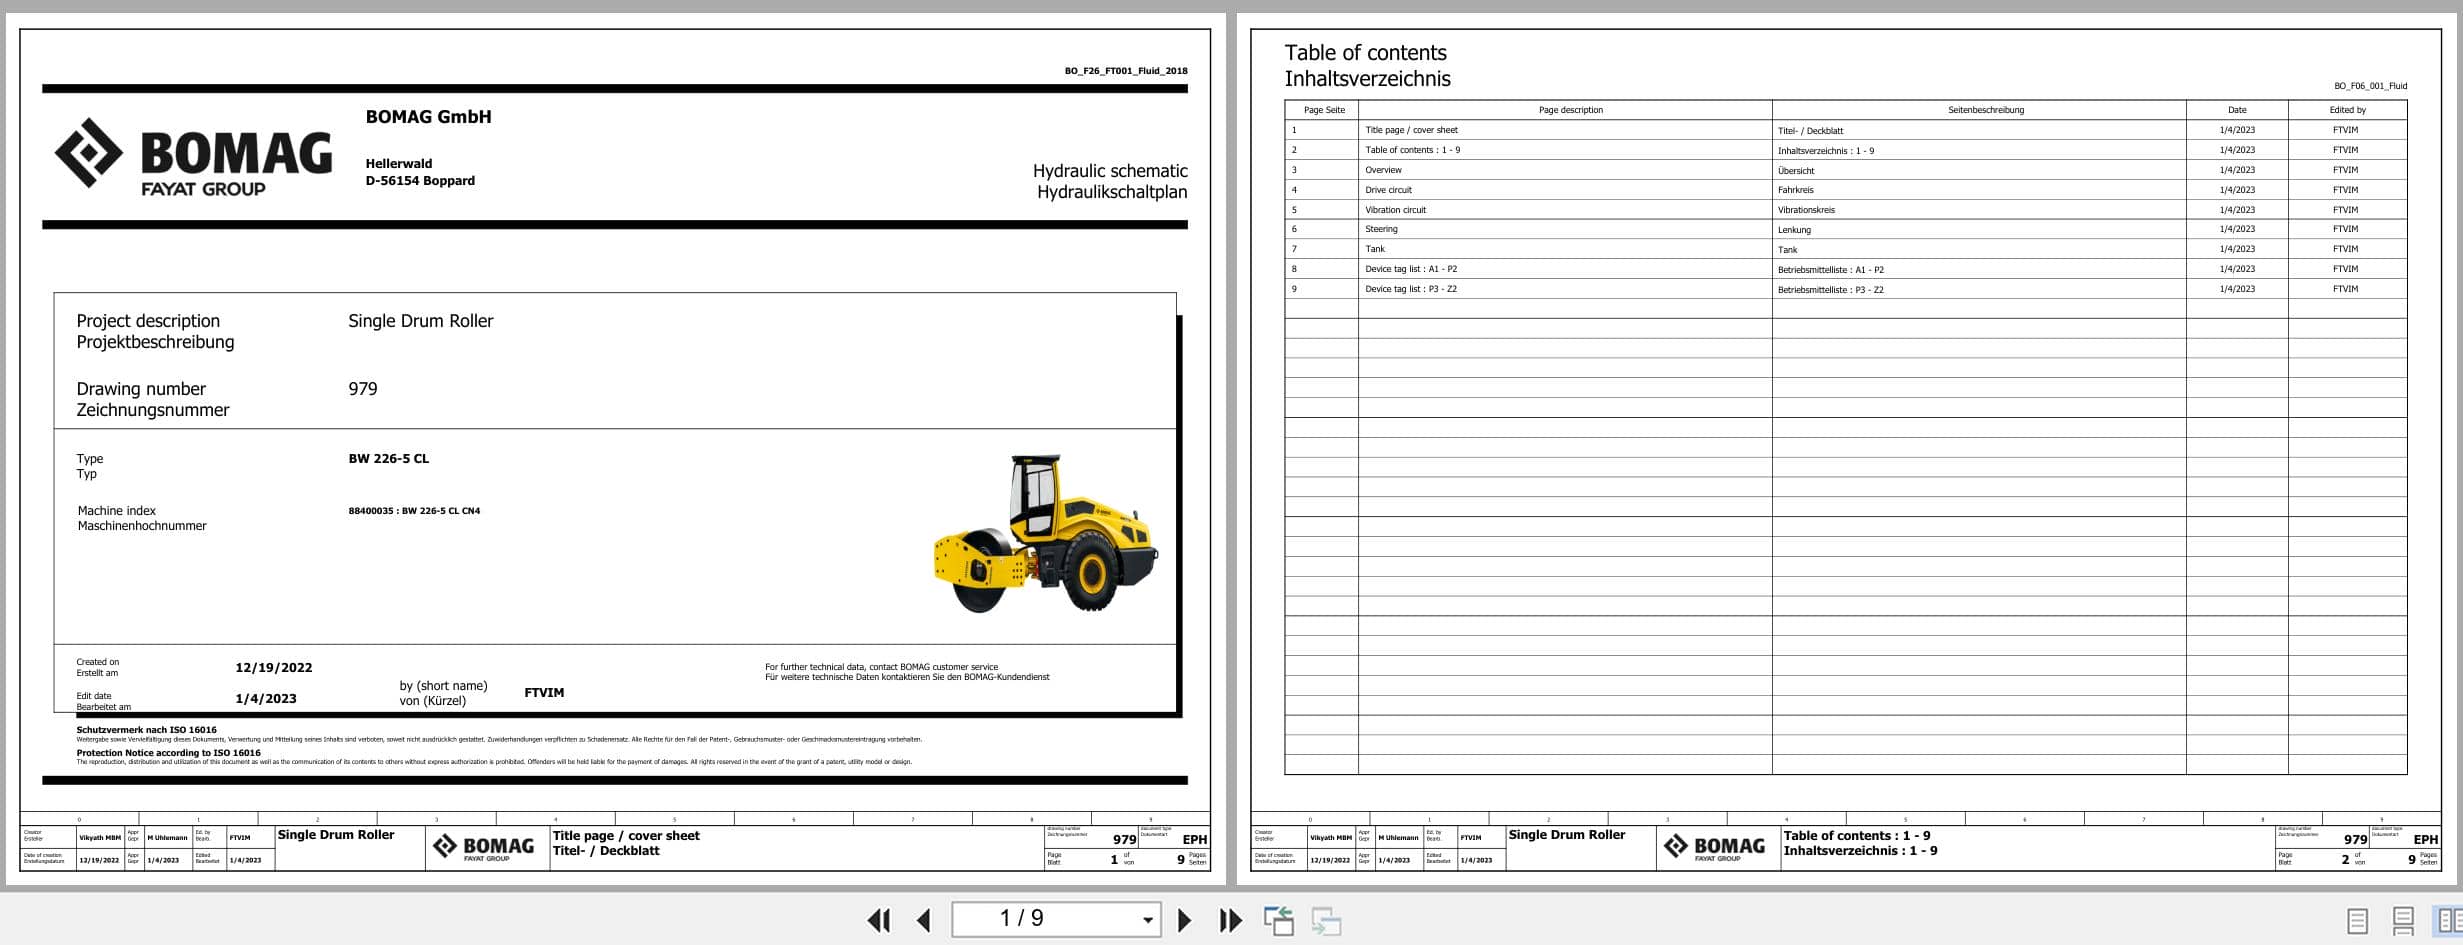Click document code 'BO_F26_FT001_Fluid_2018'
Image resolution: width=2463 pixels, height=945 pixels.
tap(1126, 71)
